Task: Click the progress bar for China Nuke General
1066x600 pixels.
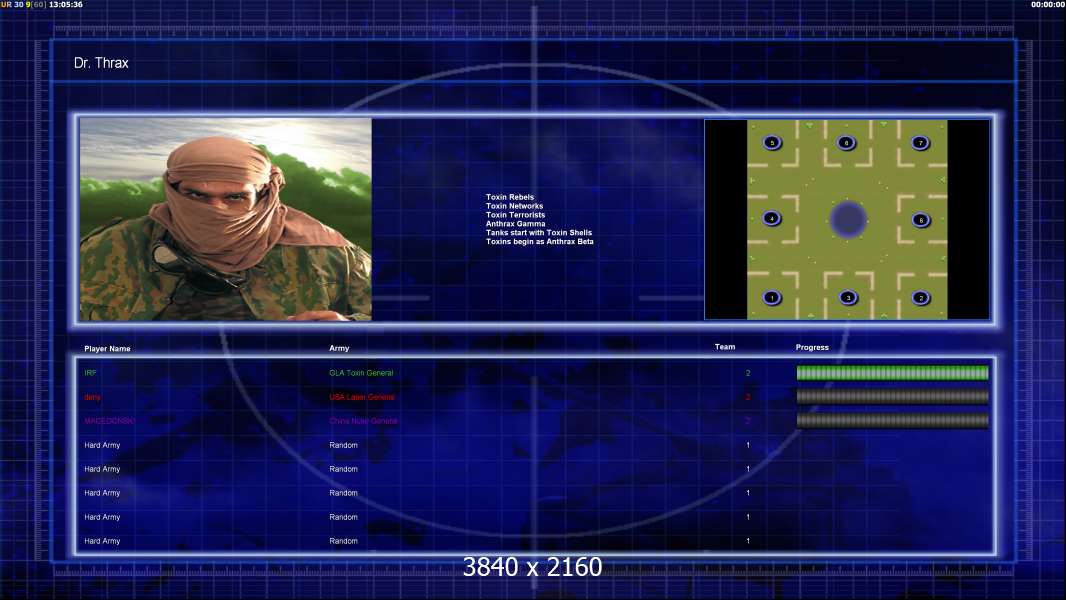Action: 892,421
